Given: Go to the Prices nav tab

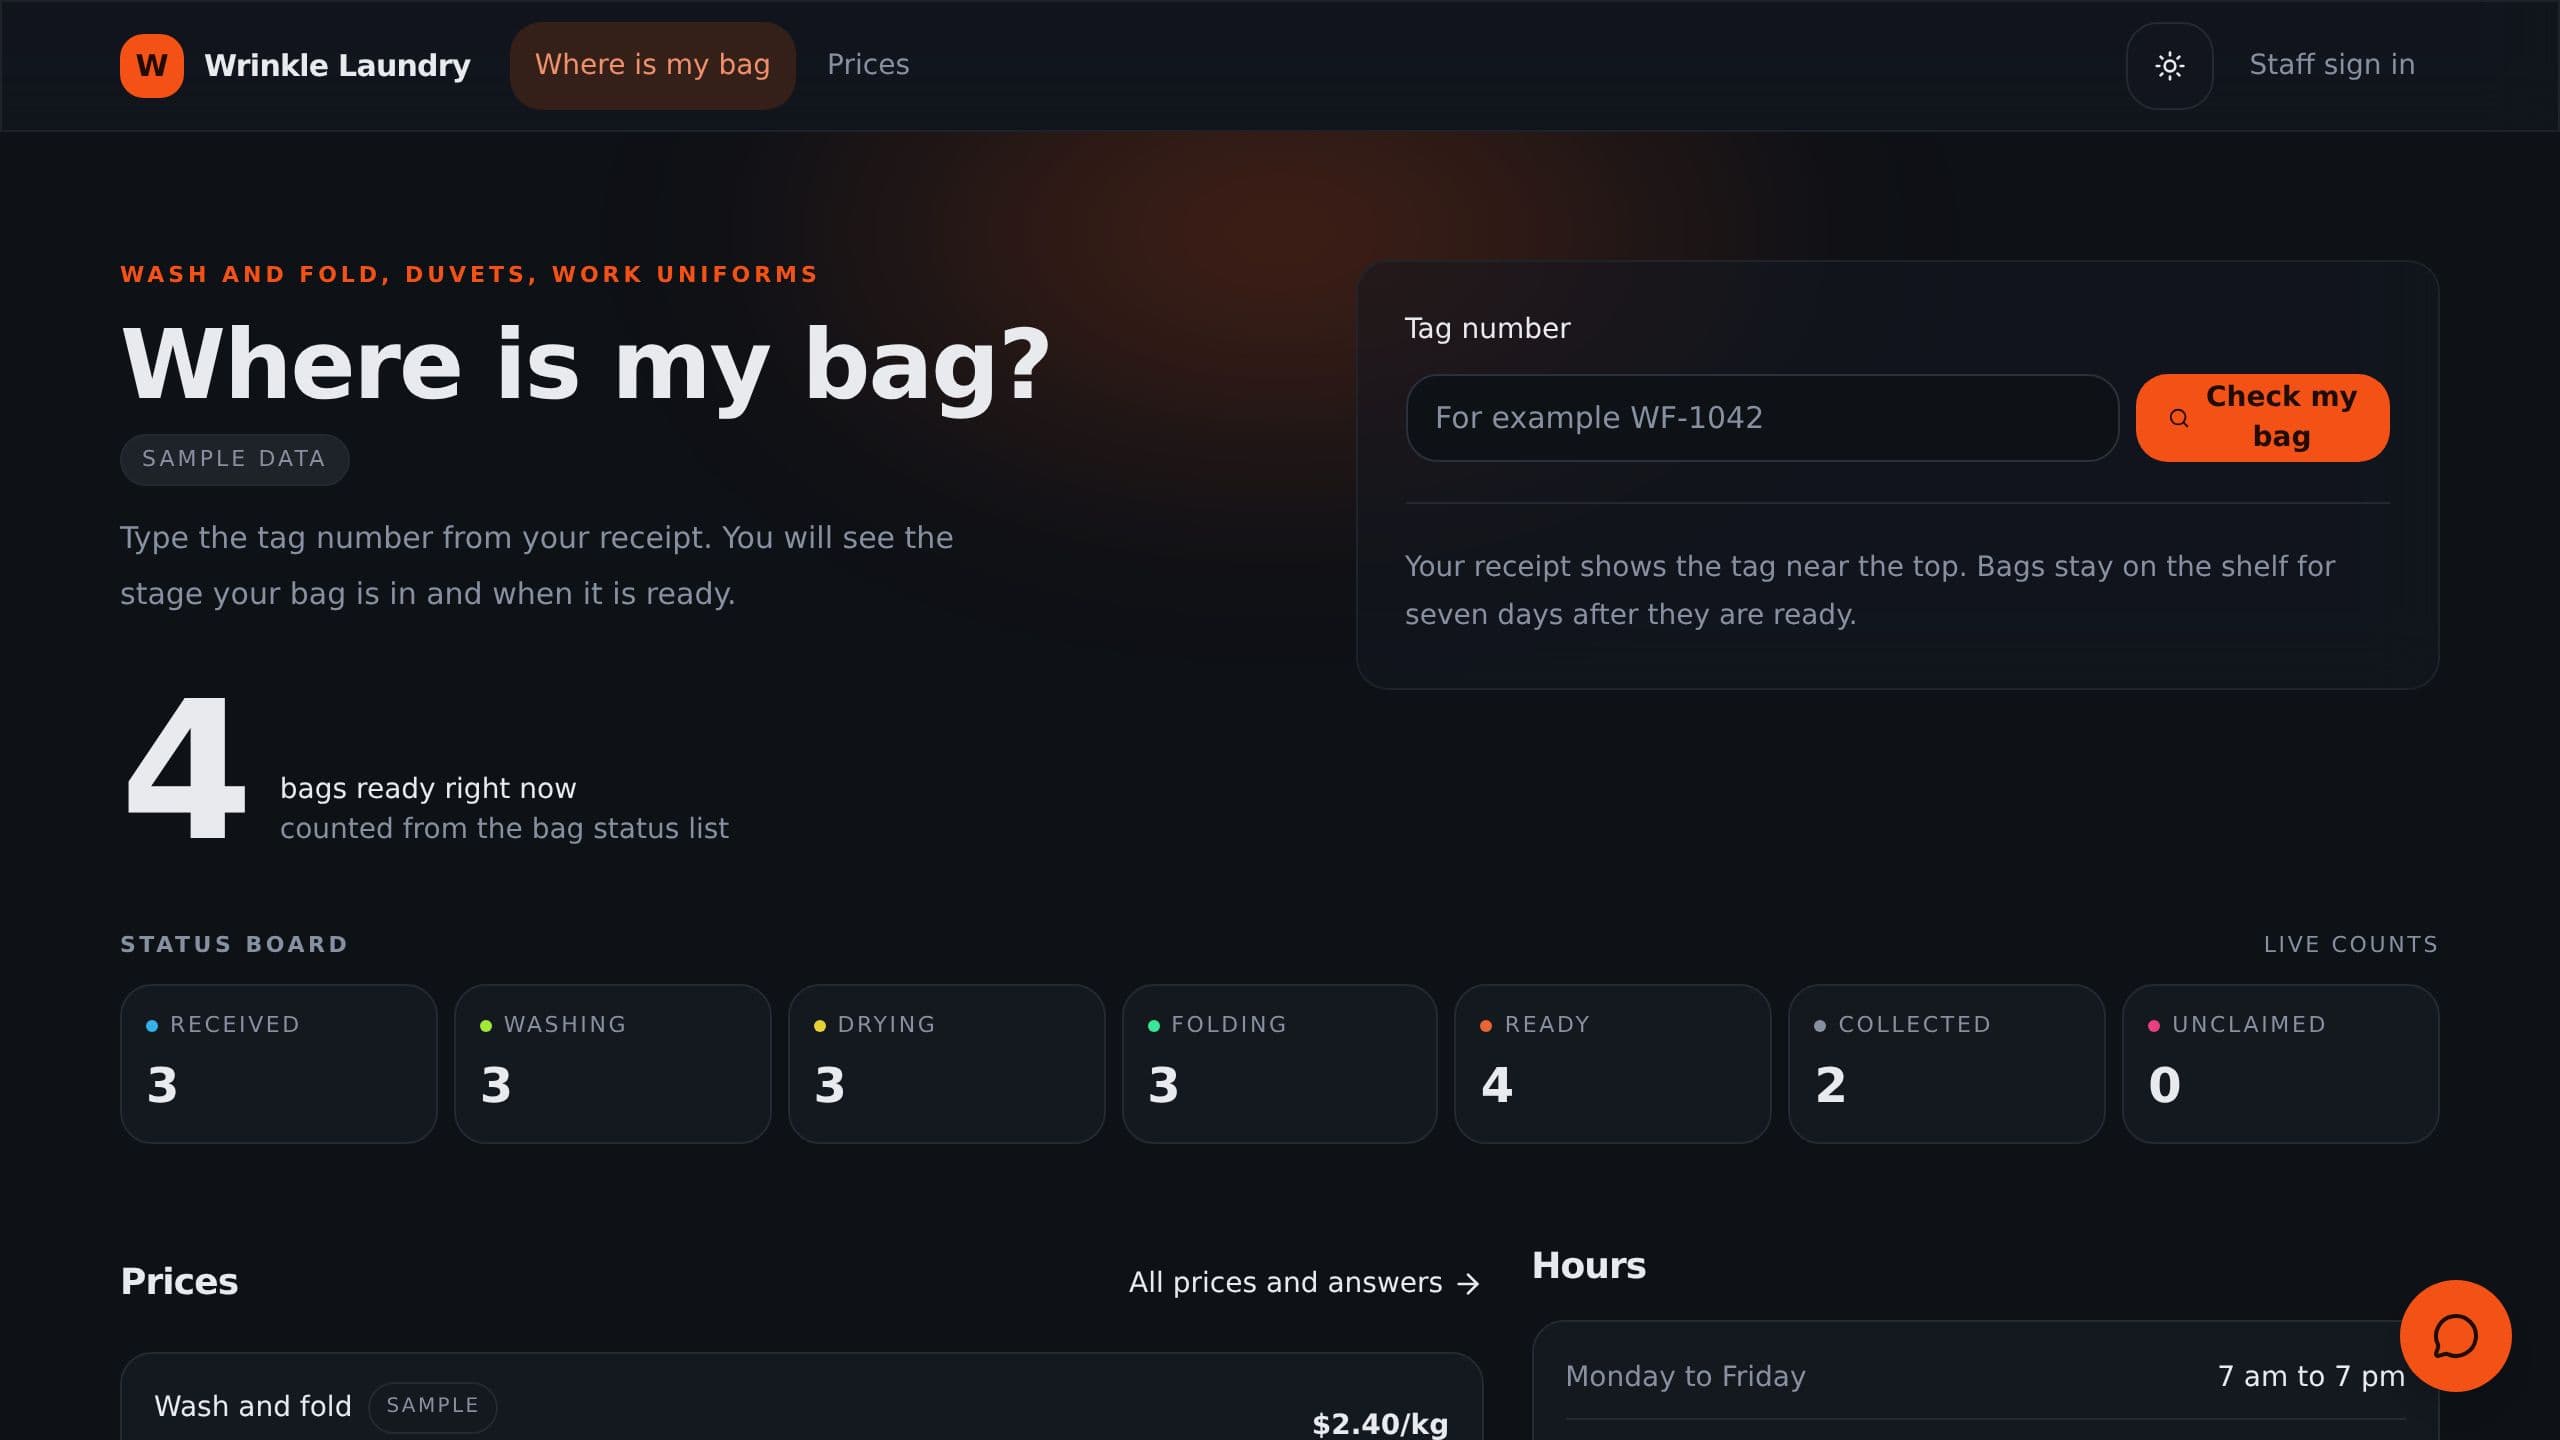Looking at the screenshot, I should click(868, 65).
